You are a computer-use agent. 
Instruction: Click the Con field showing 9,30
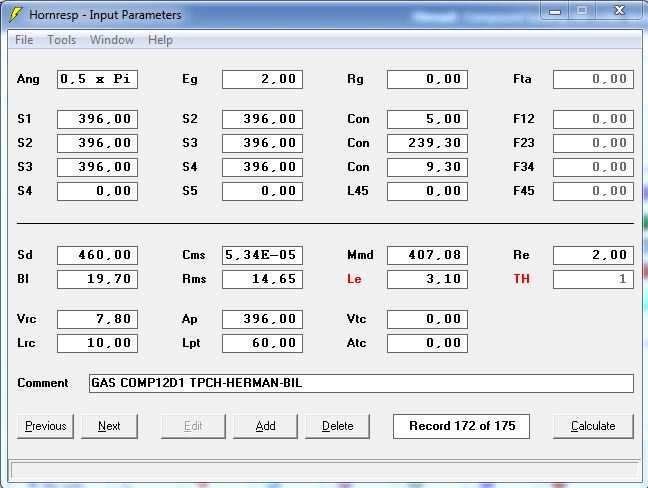tap(427, 167)
